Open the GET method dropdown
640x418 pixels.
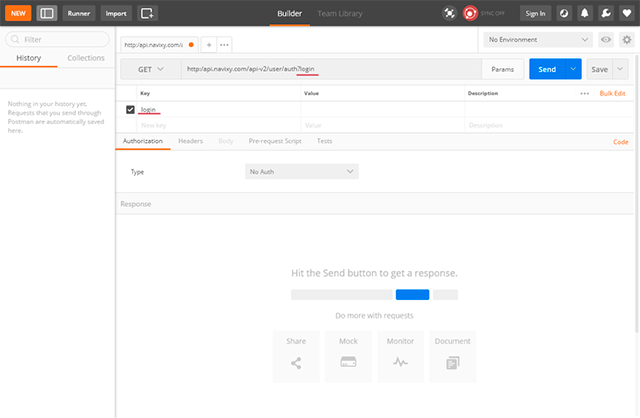pos(151,69)
